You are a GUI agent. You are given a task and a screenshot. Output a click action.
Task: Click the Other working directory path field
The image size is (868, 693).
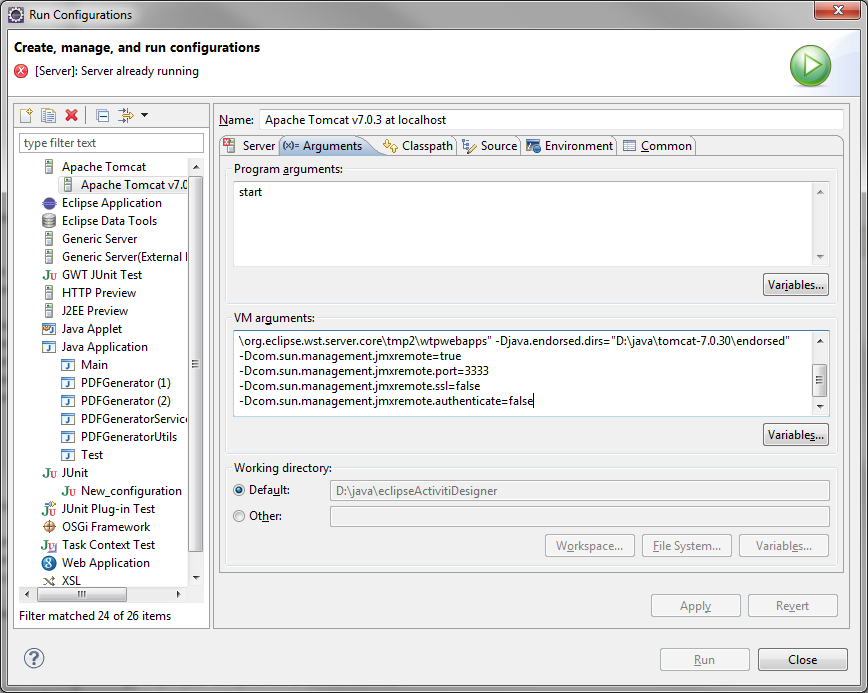pos(580,516)
